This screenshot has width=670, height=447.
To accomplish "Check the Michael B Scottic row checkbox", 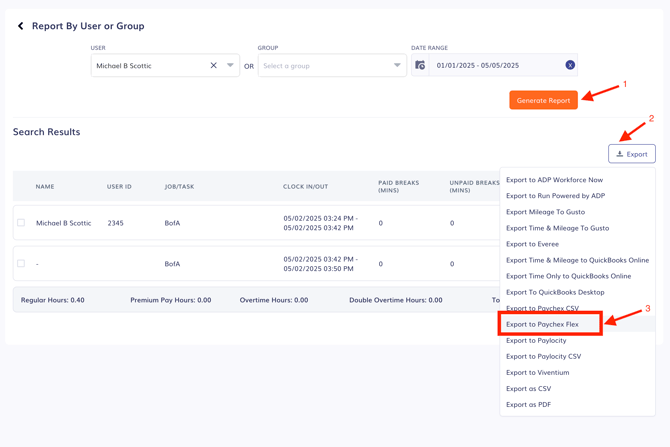I will tap(21, 223).
